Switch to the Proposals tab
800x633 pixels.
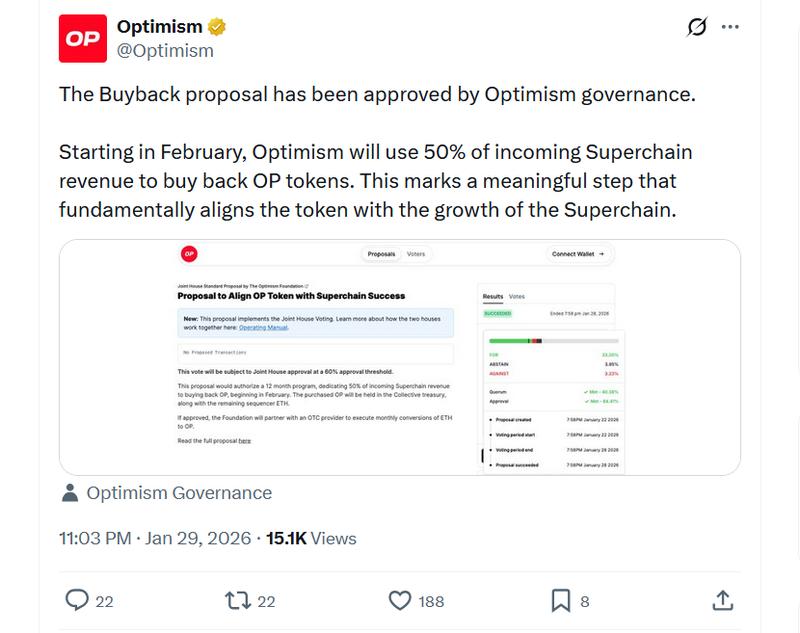click(x=382, y=253)
